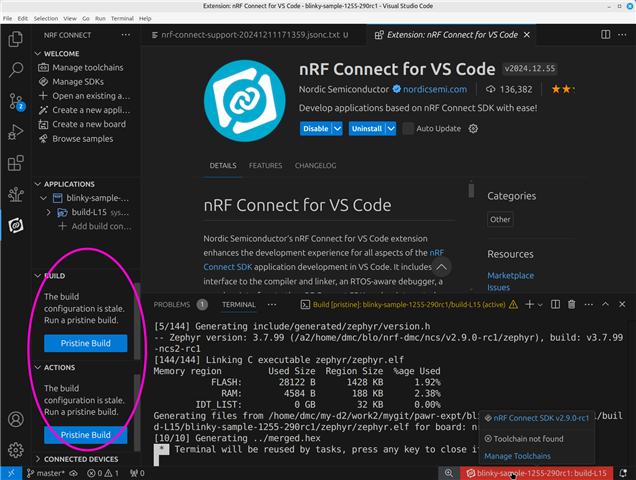Open Manage Toolchains link in popup

point(517,456)
